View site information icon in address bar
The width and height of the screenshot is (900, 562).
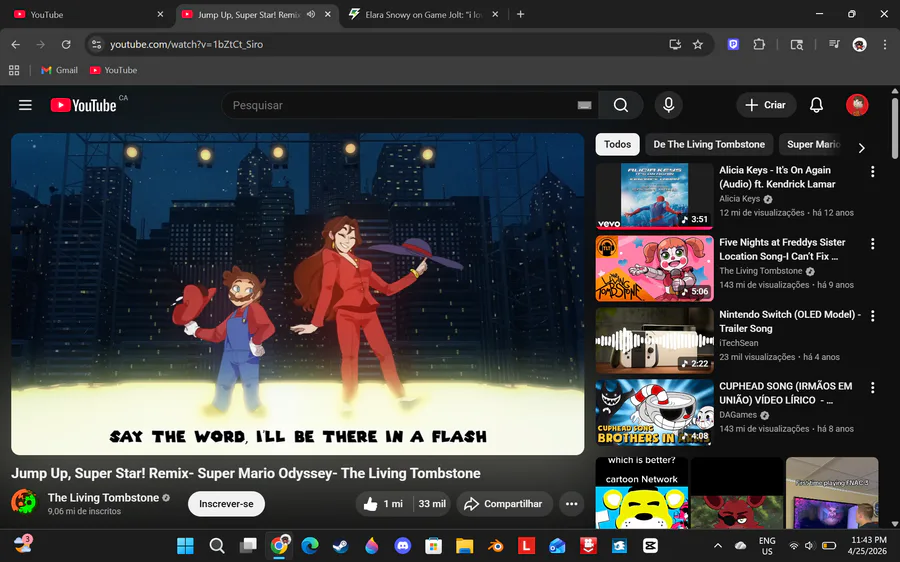coord(96,44)
